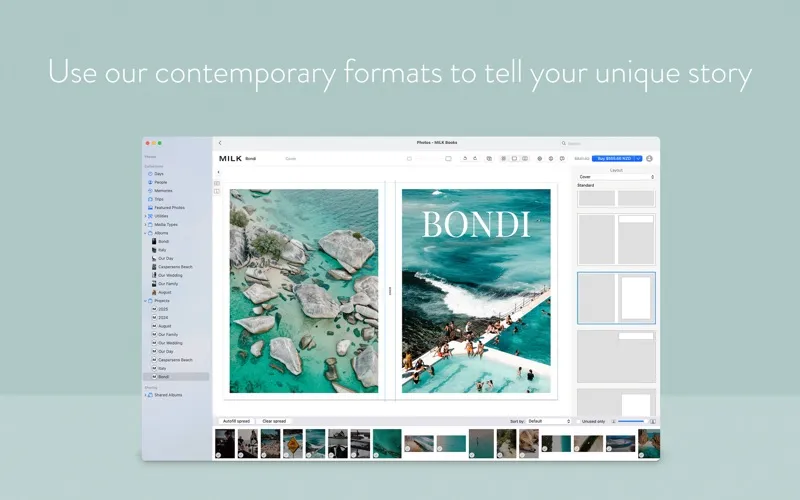800x500 pixels.
Task: Open the Our Family album under Albums
Action: 168,284
